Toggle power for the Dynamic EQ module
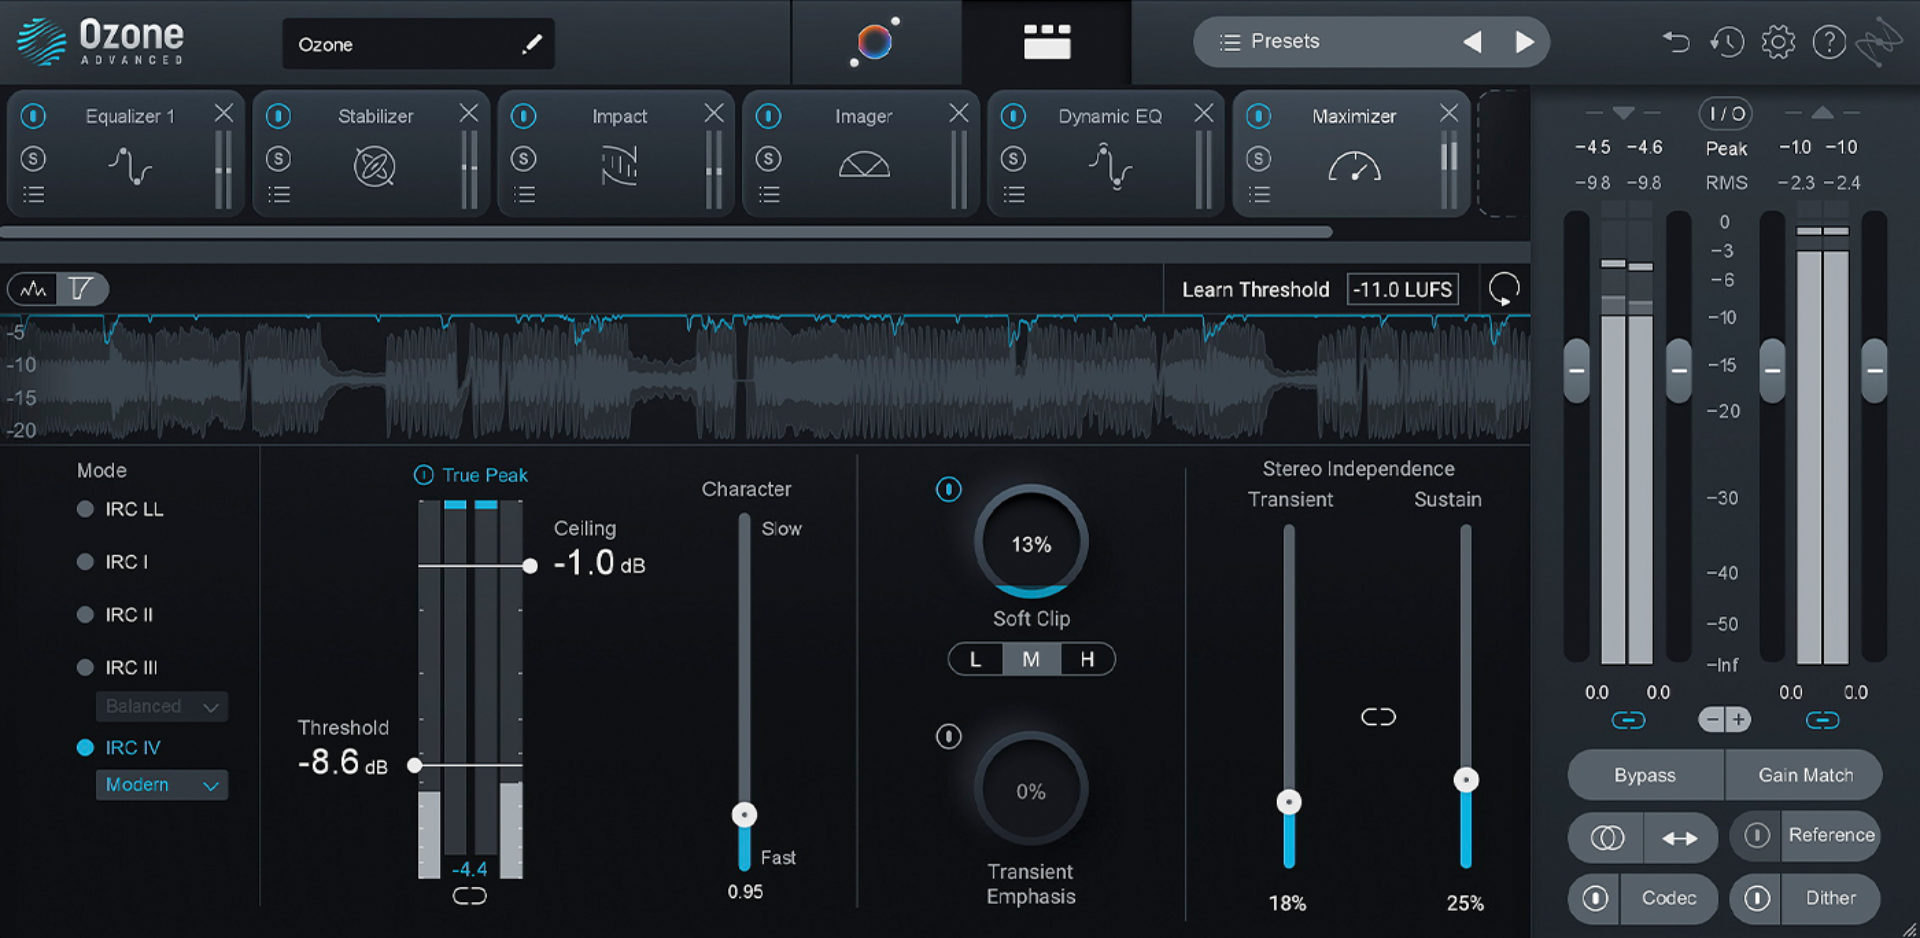 (1013, 116)
